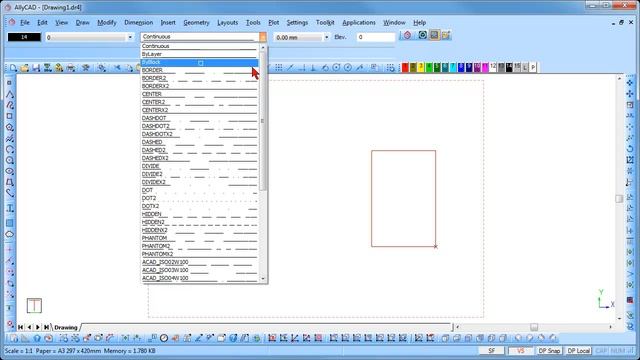Open the File menu

25,22
